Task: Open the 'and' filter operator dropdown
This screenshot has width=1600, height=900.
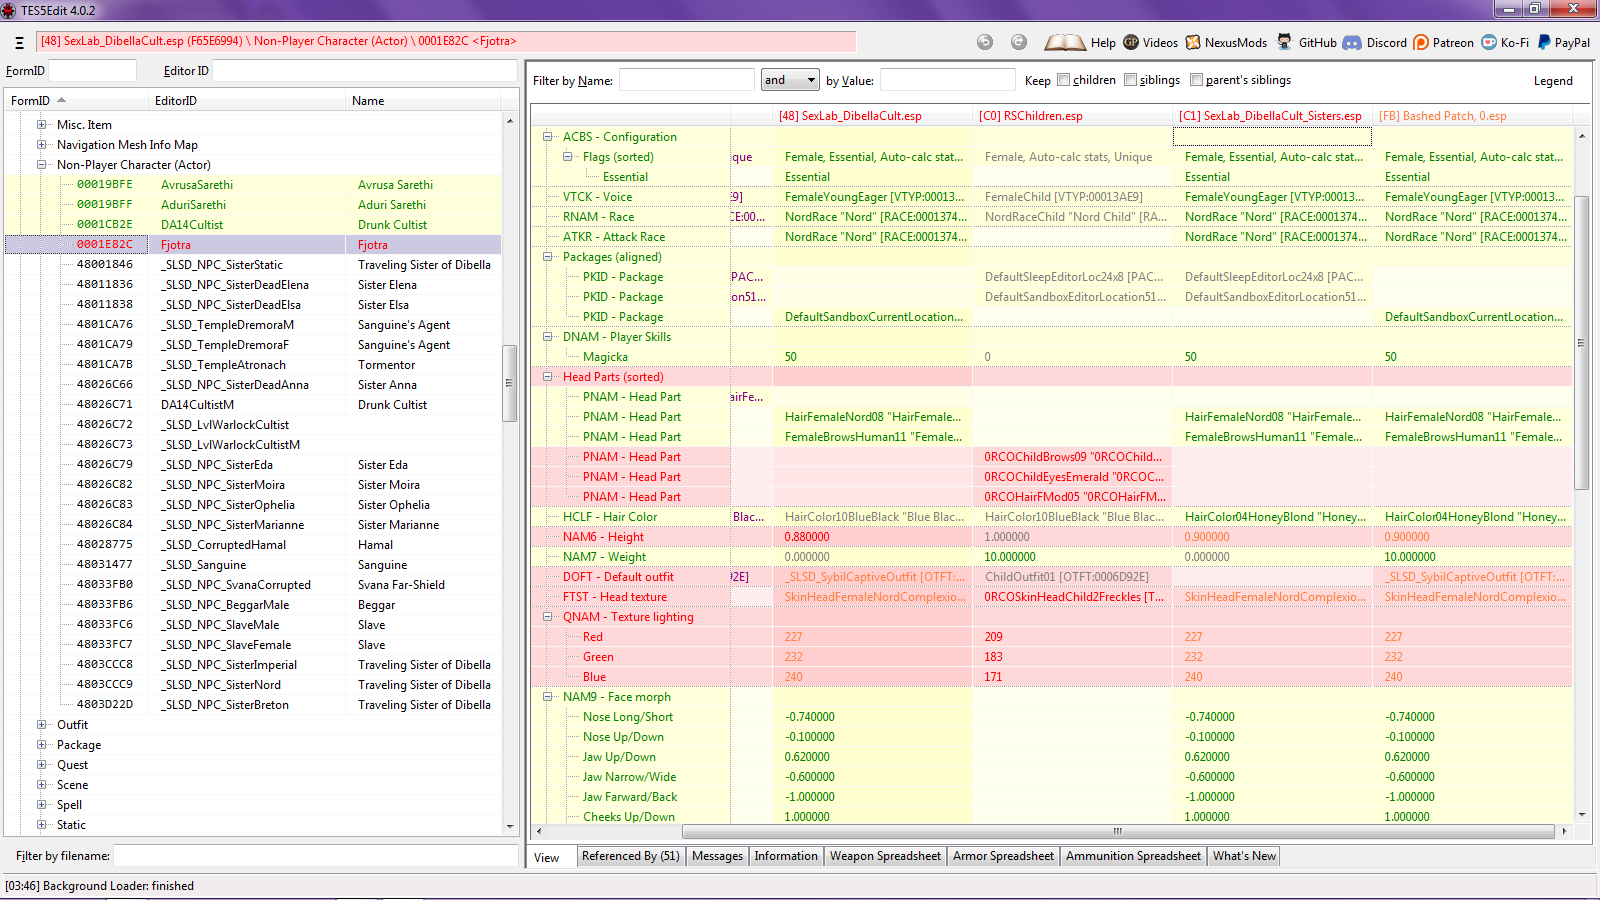Action: (790, 80)
